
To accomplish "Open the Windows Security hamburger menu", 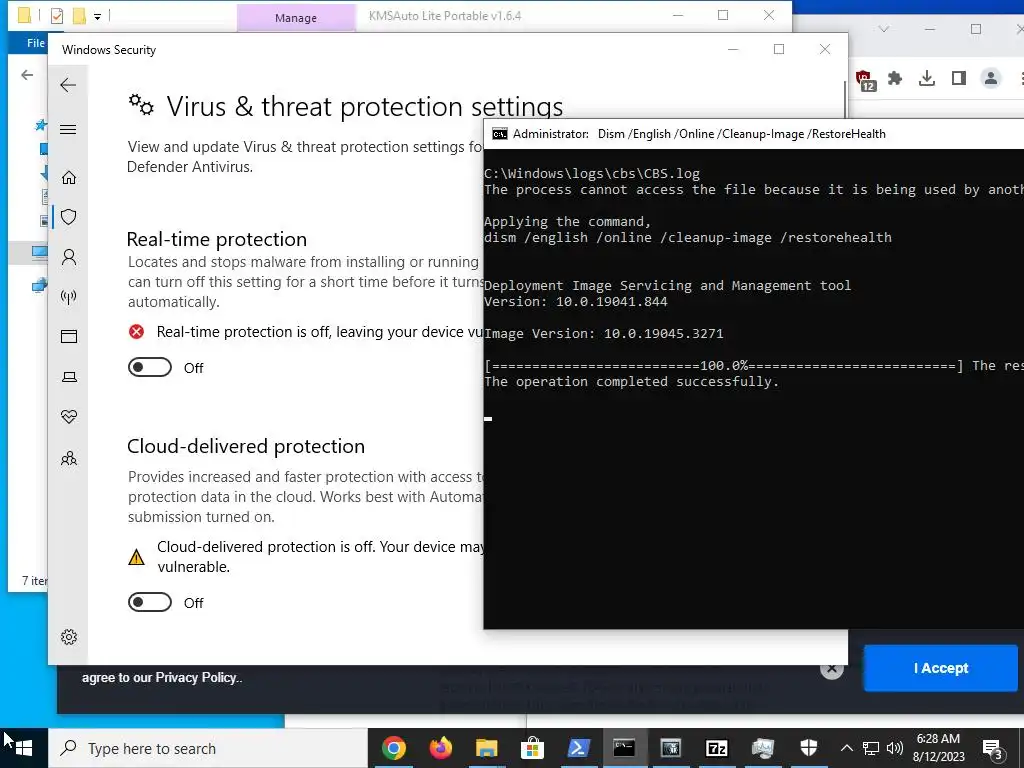I will coord(68,129).
